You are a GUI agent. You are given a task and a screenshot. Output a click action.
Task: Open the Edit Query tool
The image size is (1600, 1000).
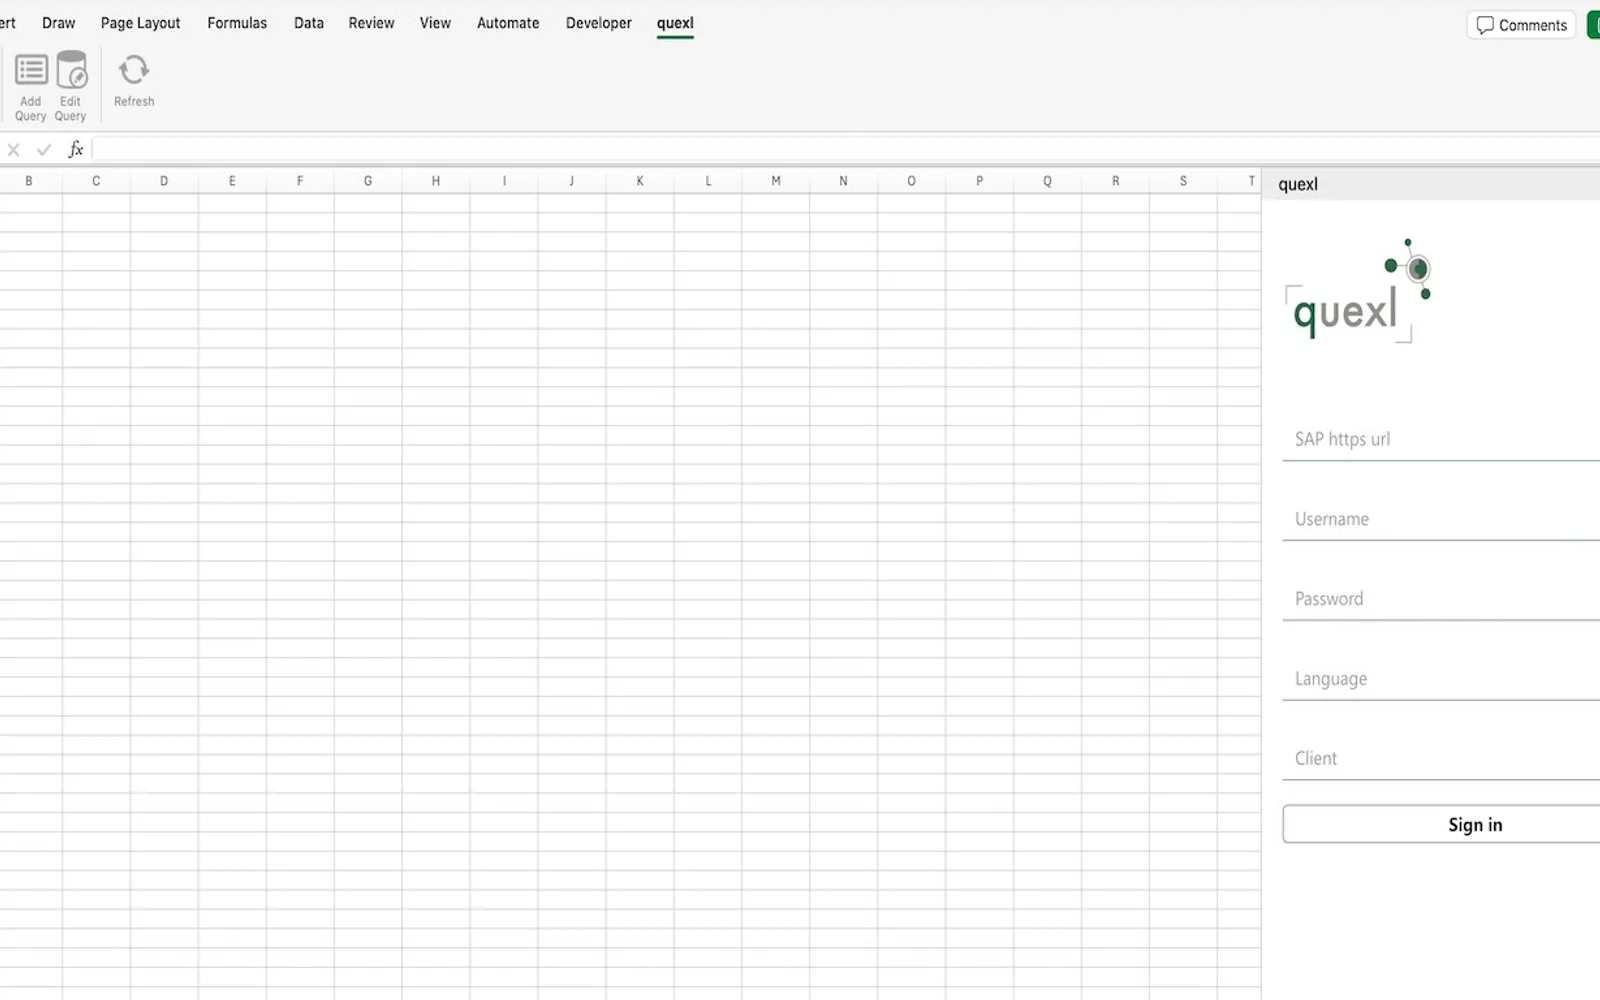coord(71,87)
